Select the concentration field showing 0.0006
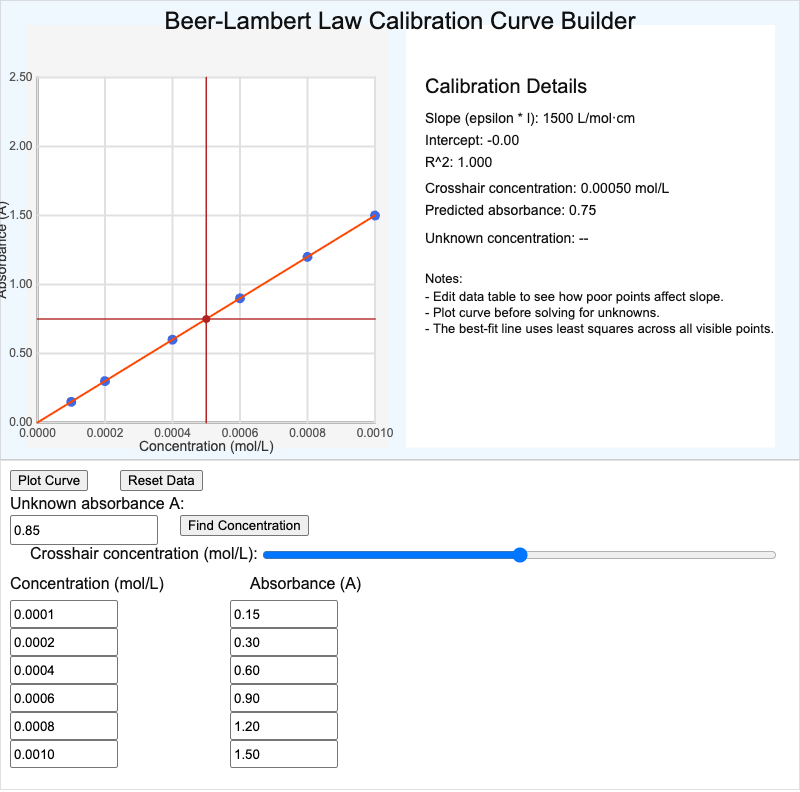 [63, 697]
